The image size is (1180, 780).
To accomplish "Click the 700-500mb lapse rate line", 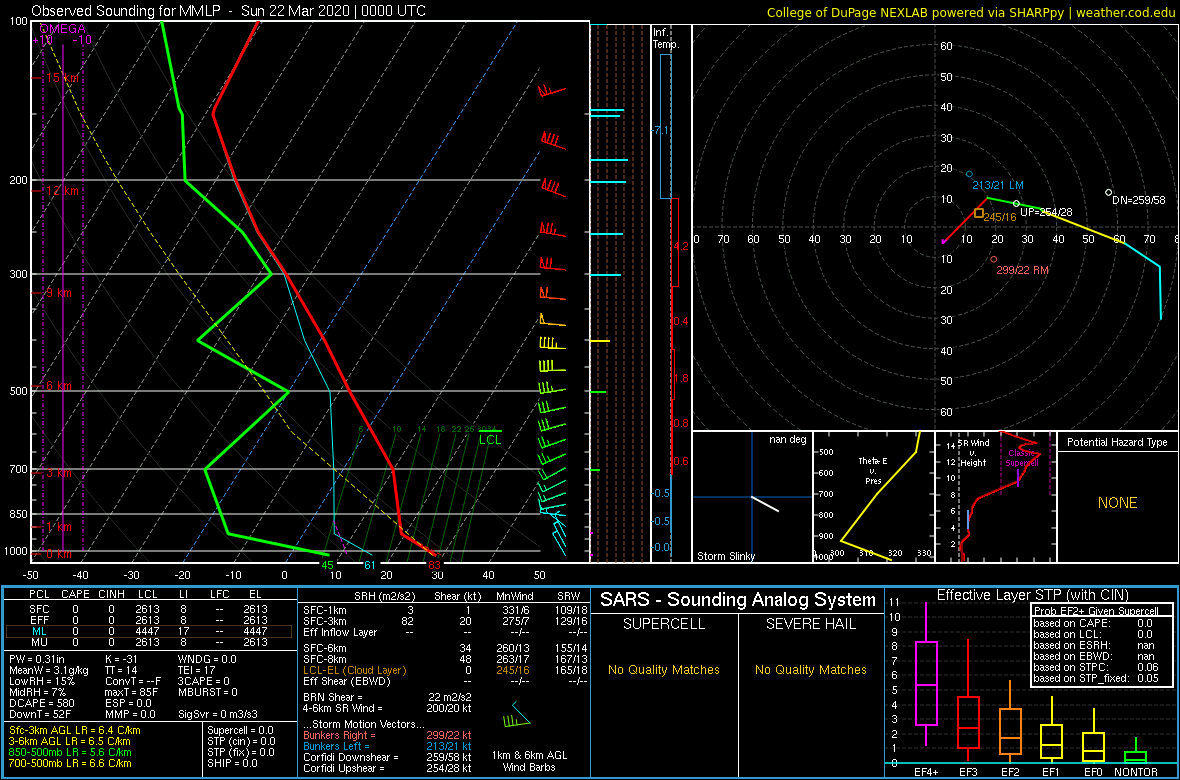I will 70,763.
